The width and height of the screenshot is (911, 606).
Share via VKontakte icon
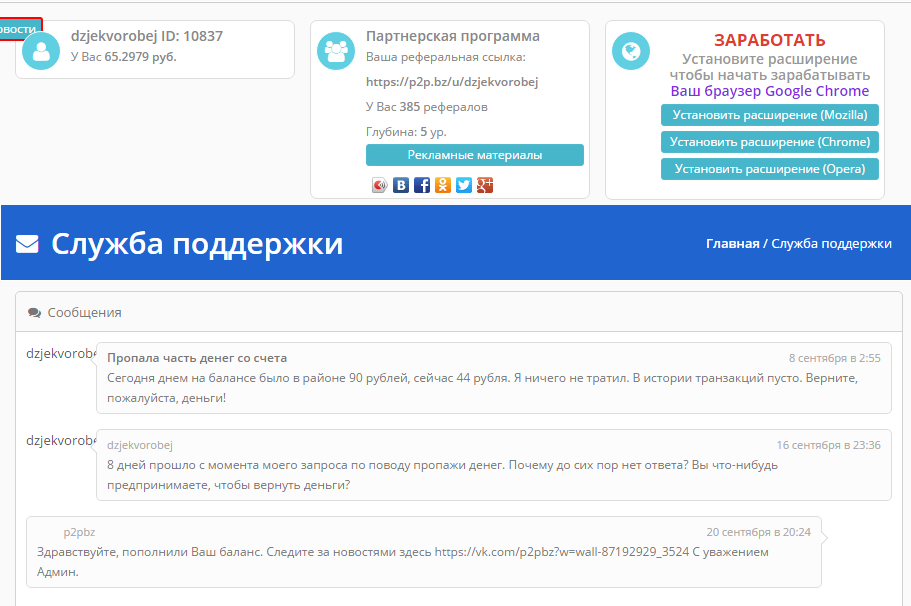click(x=401, y=185)
